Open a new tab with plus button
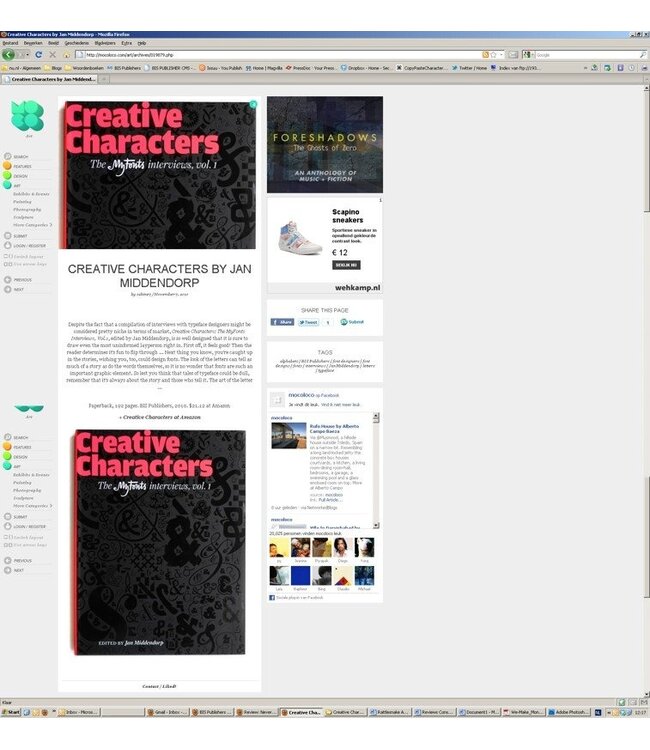This screenshot has height=750, width=650. pos(104,79)
